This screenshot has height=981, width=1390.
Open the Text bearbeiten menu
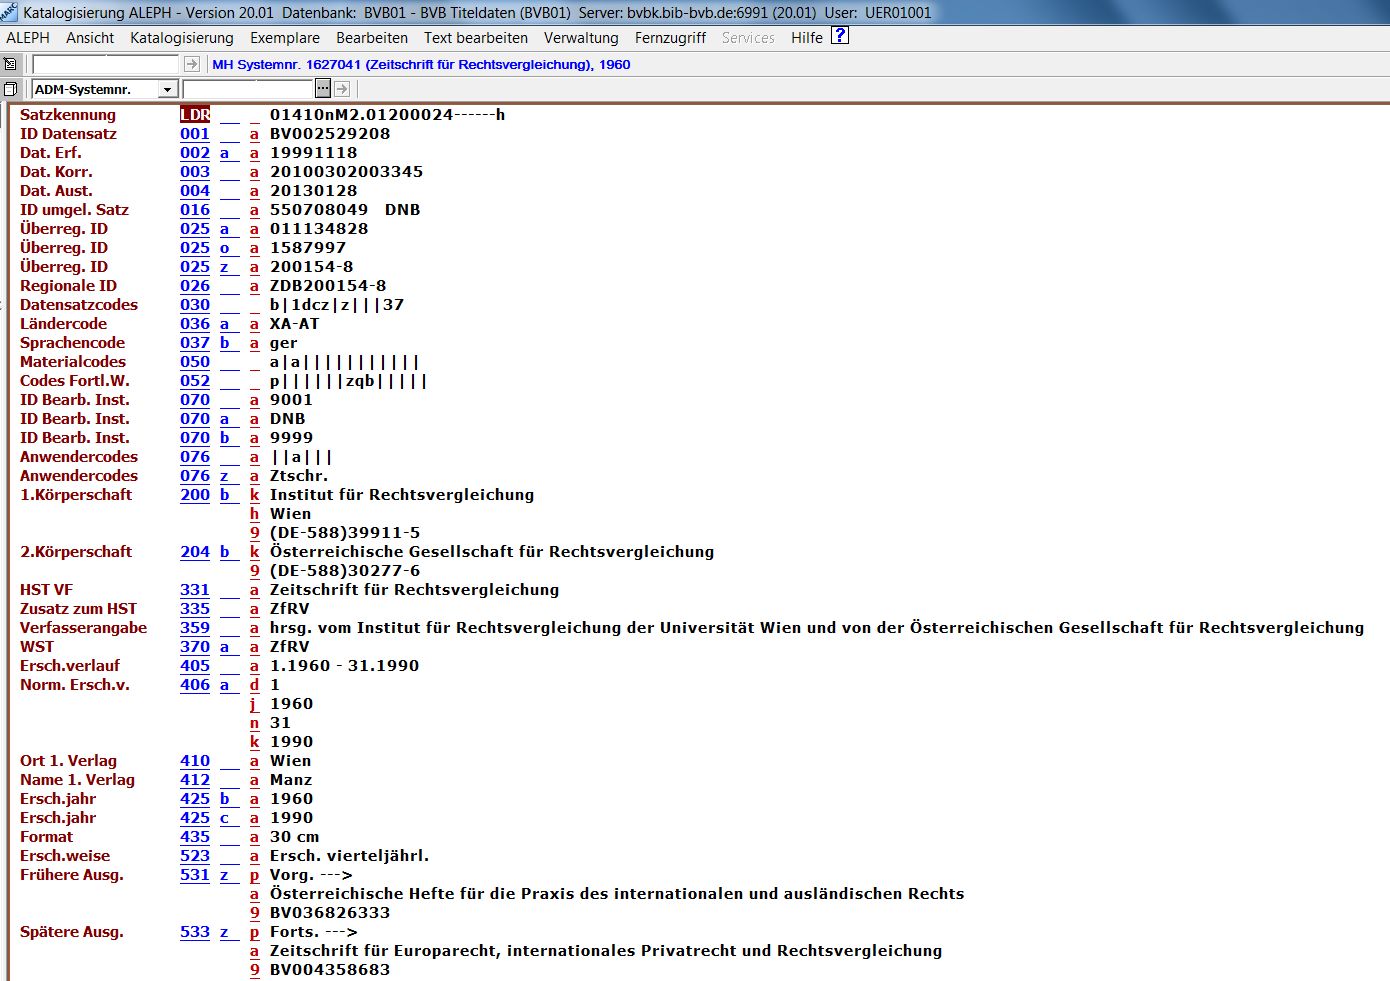(475, 38)
